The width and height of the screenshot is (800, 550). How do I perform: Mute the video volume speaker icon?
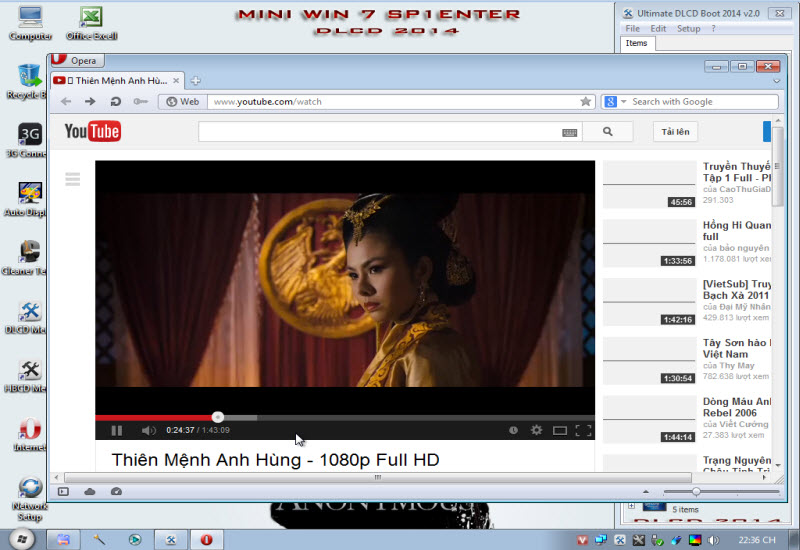148,431
